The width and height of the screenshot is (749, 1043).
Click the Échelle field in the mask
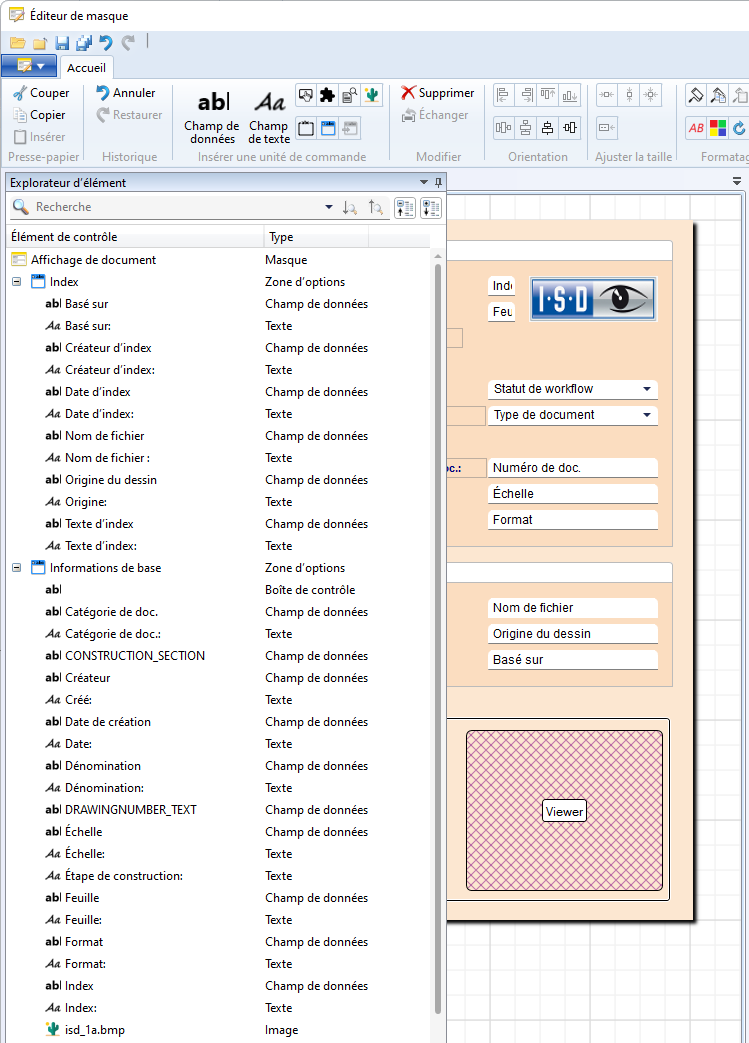tap(573, 494)
